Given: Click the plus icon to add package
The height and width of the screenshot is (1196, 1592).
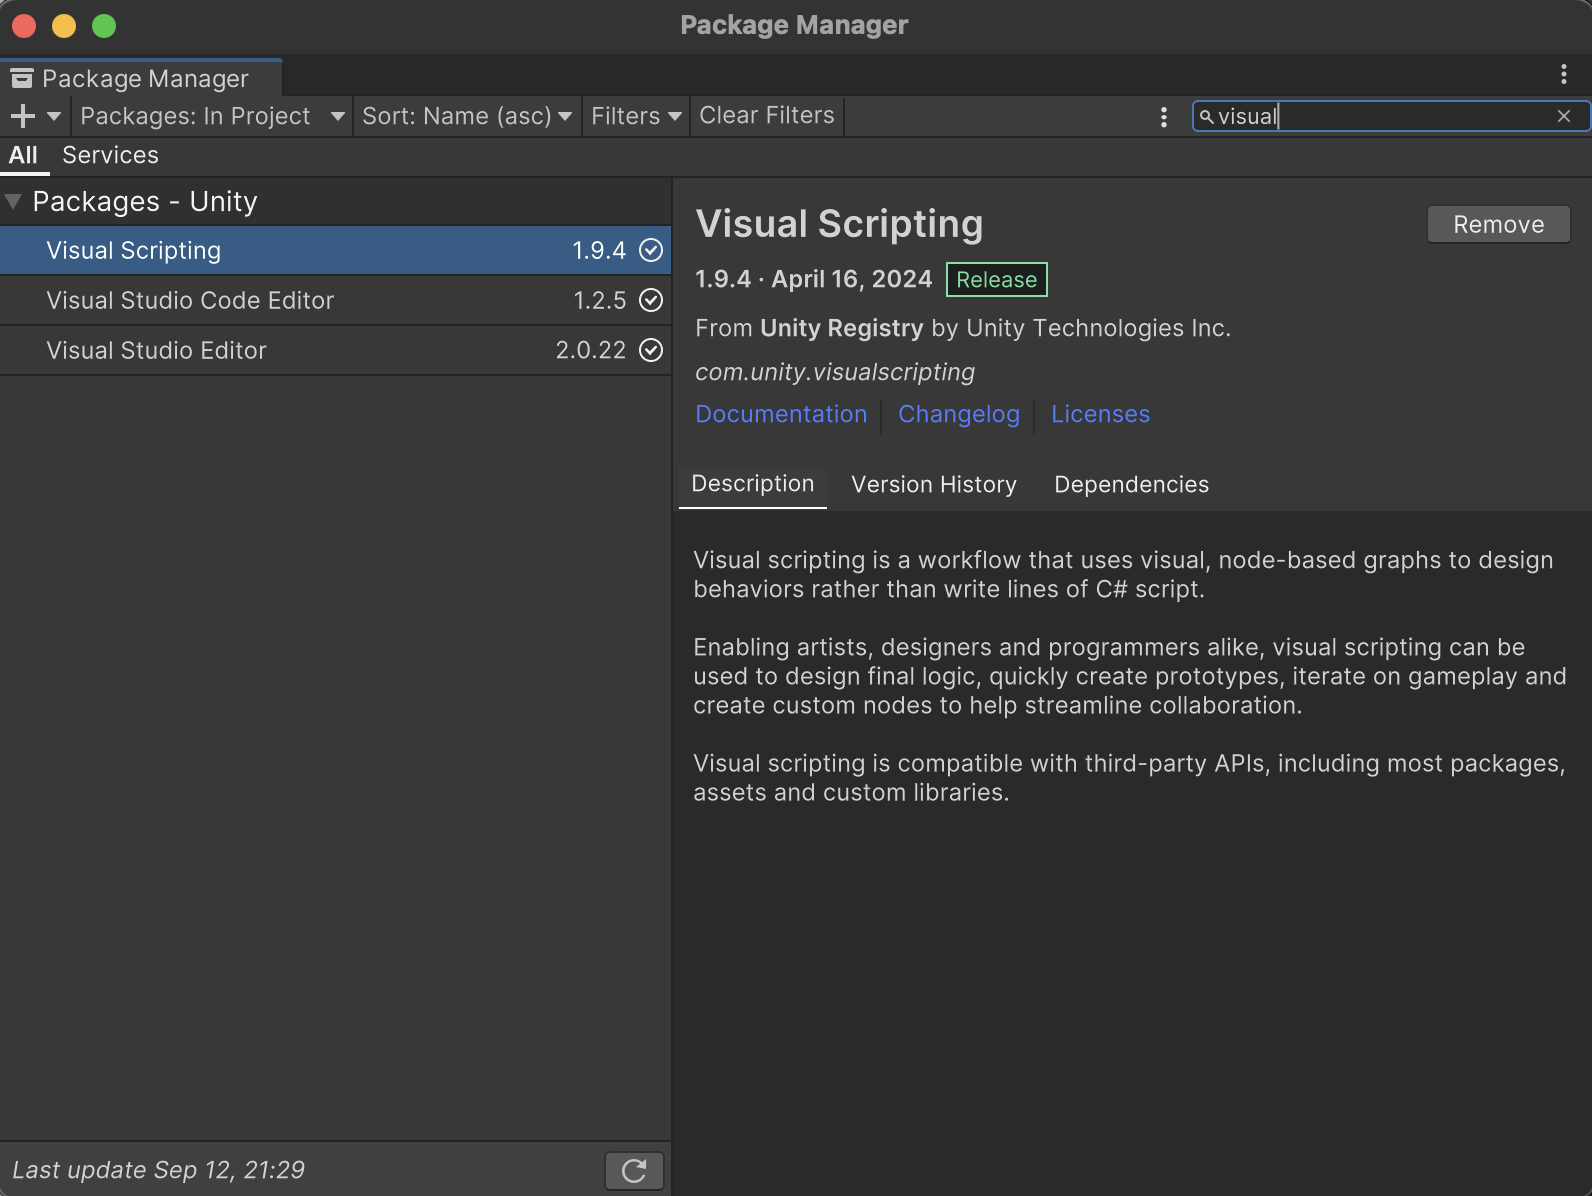Looking at the screenshot, I should pos(23,116).
